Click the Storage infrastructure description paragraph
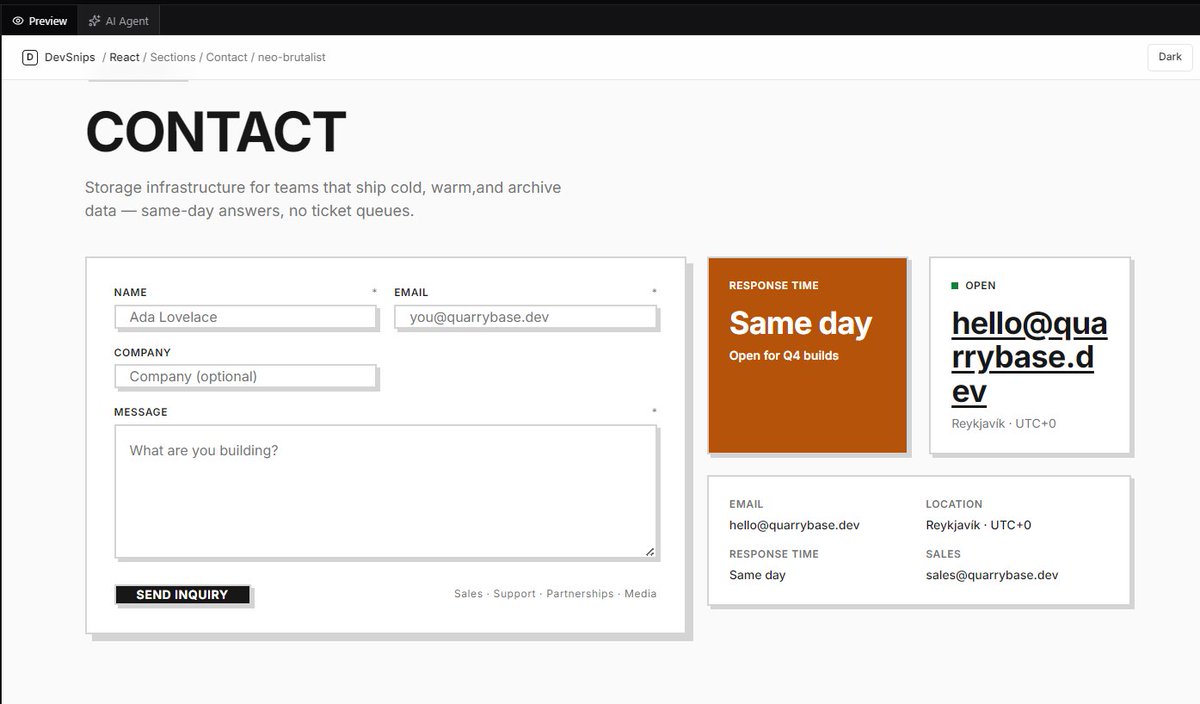Image resolution: width=1200 pixels, height=704 pixels. coord(323,199)
